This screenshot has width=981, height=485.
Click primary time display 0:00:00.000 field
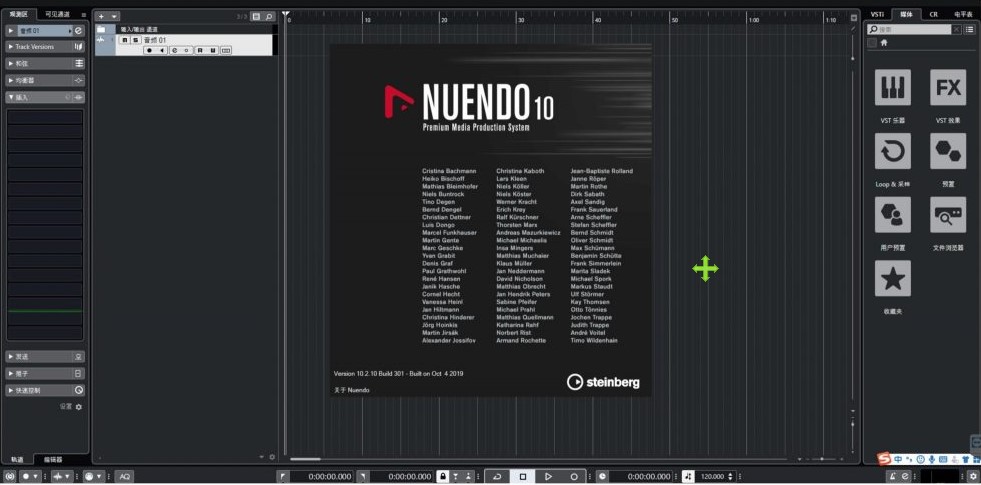[x=640, y=476]
